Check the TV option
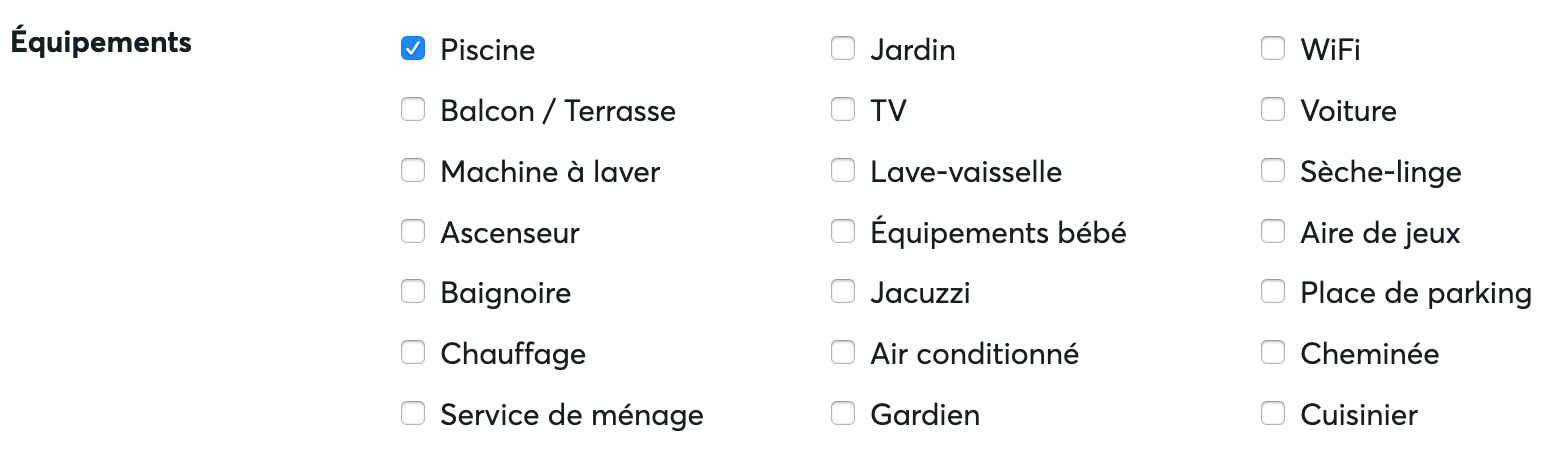Image resolution: width=1558 pixels, height=462 pixels. click(843, 110)
